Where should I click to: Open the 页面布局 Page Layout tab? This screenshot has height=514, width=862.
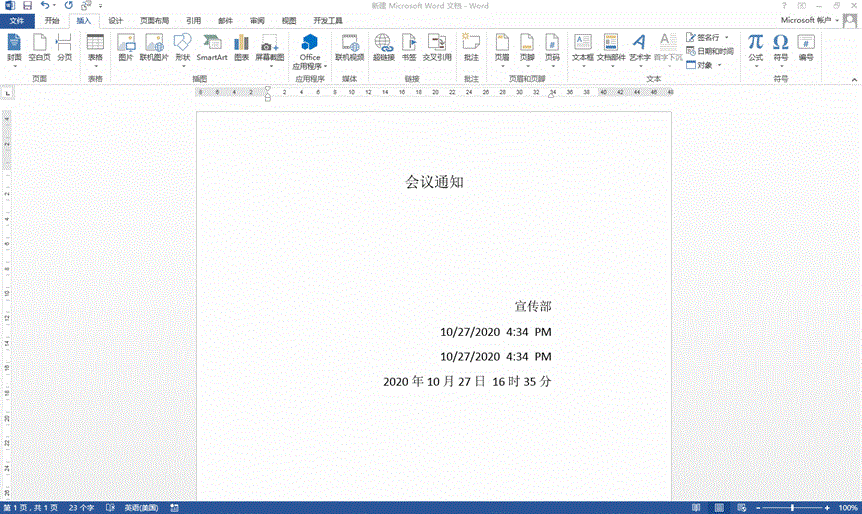154,20
